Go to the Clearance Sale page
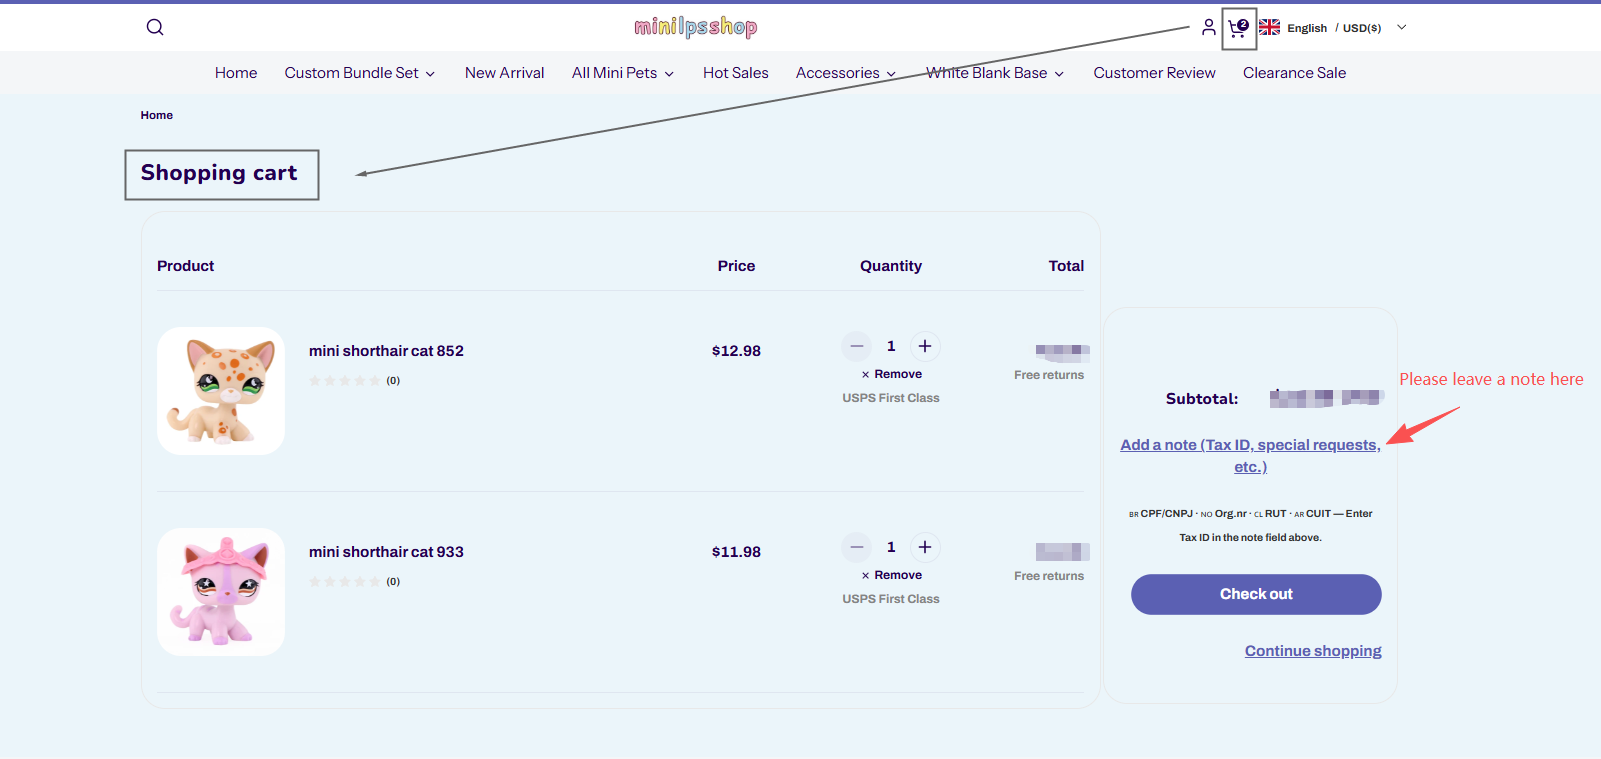The width and height of the screenshot is (1601, 759). [x=1294, y=73]
